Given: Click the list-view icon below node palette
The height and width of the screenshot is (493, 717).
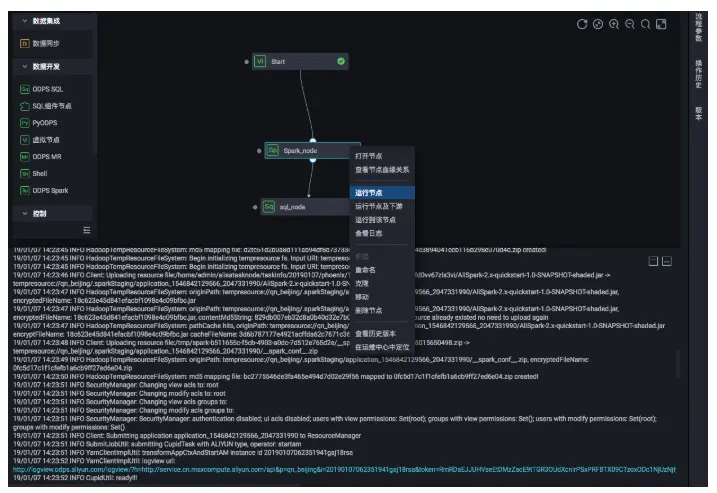Looking at the screenshot, I should click(x=87, y=230).
